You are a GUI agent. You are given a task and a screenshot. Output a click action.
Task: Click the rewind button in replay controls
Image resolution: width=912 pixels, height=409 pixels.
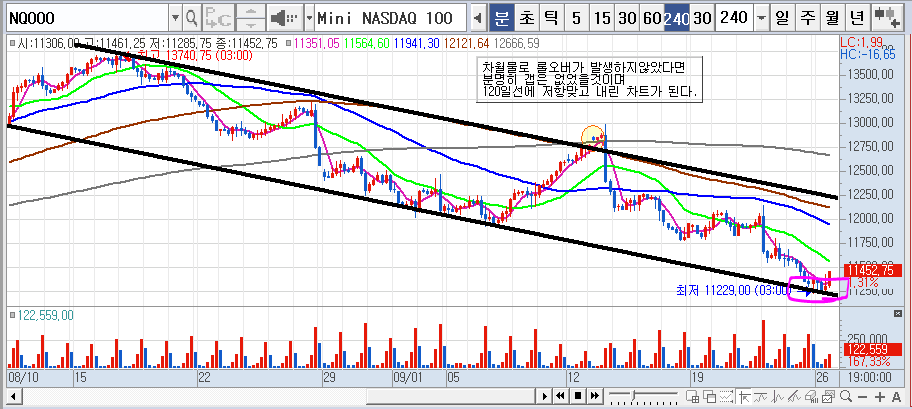click(x=561, y=396)
